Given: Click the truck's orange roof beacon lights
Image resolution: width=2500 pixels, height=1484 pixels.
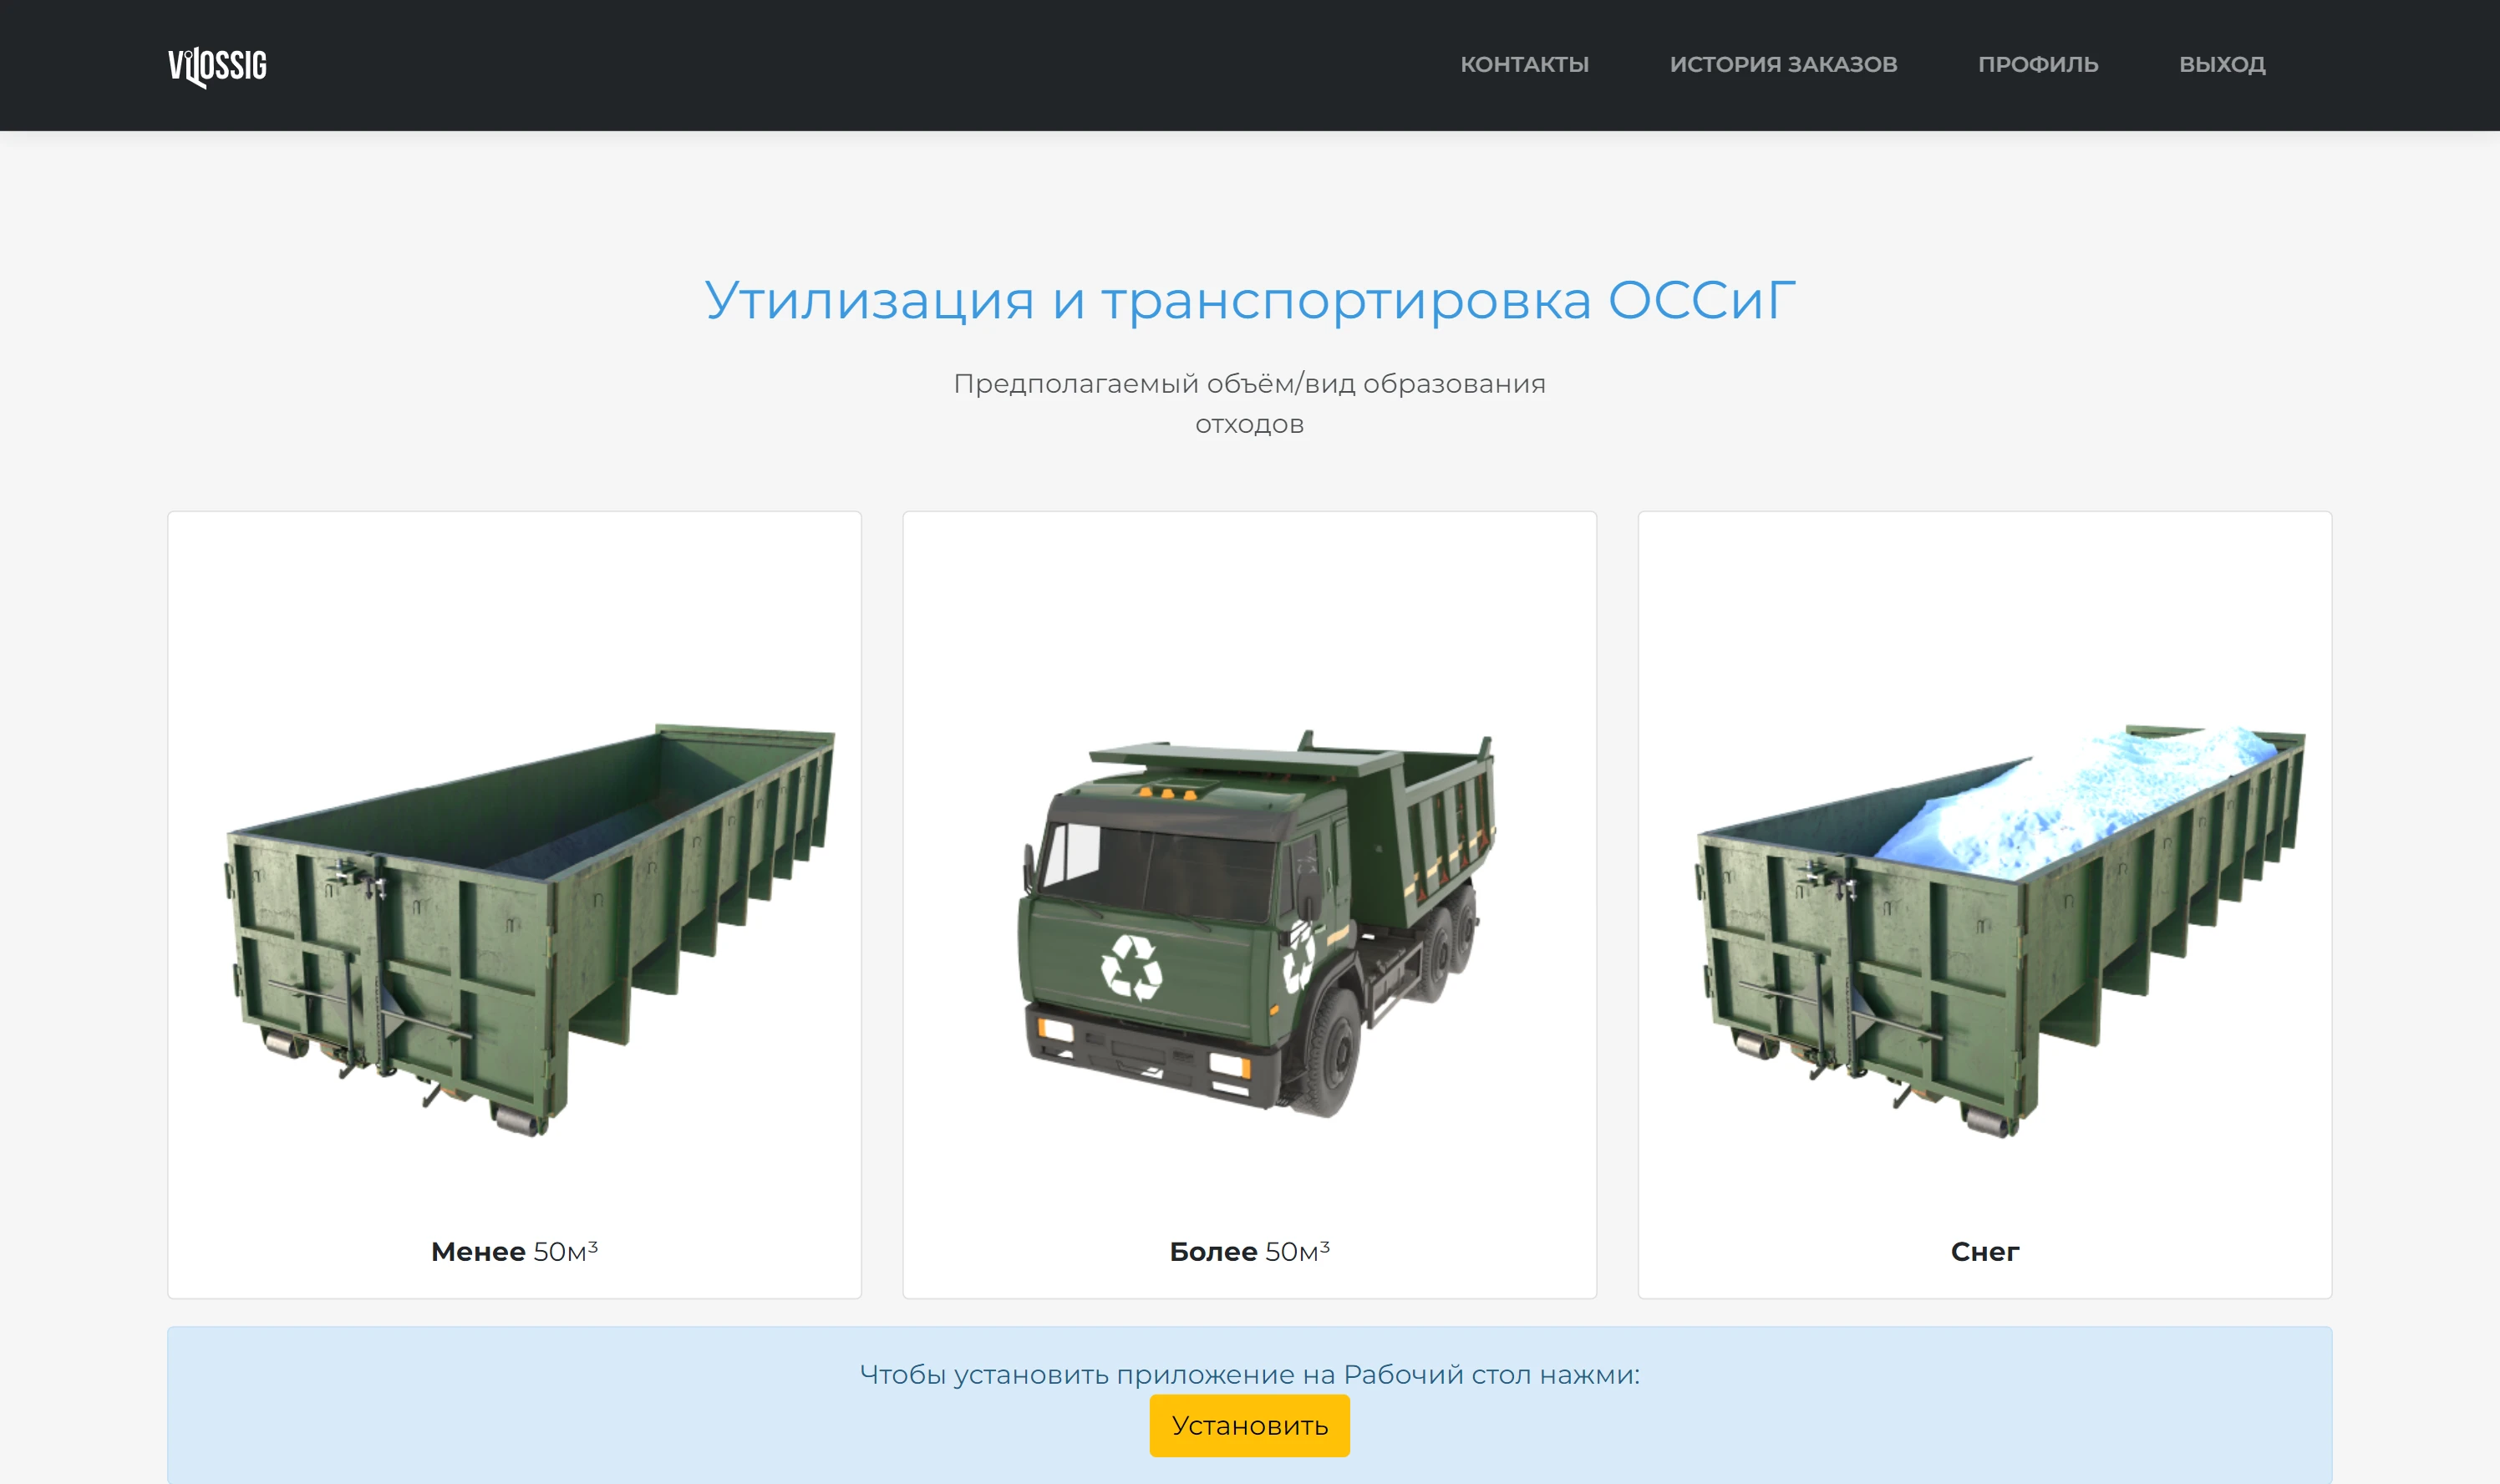Looking at the screenshot, I should pyautogui.click(x=1166, y=793).
